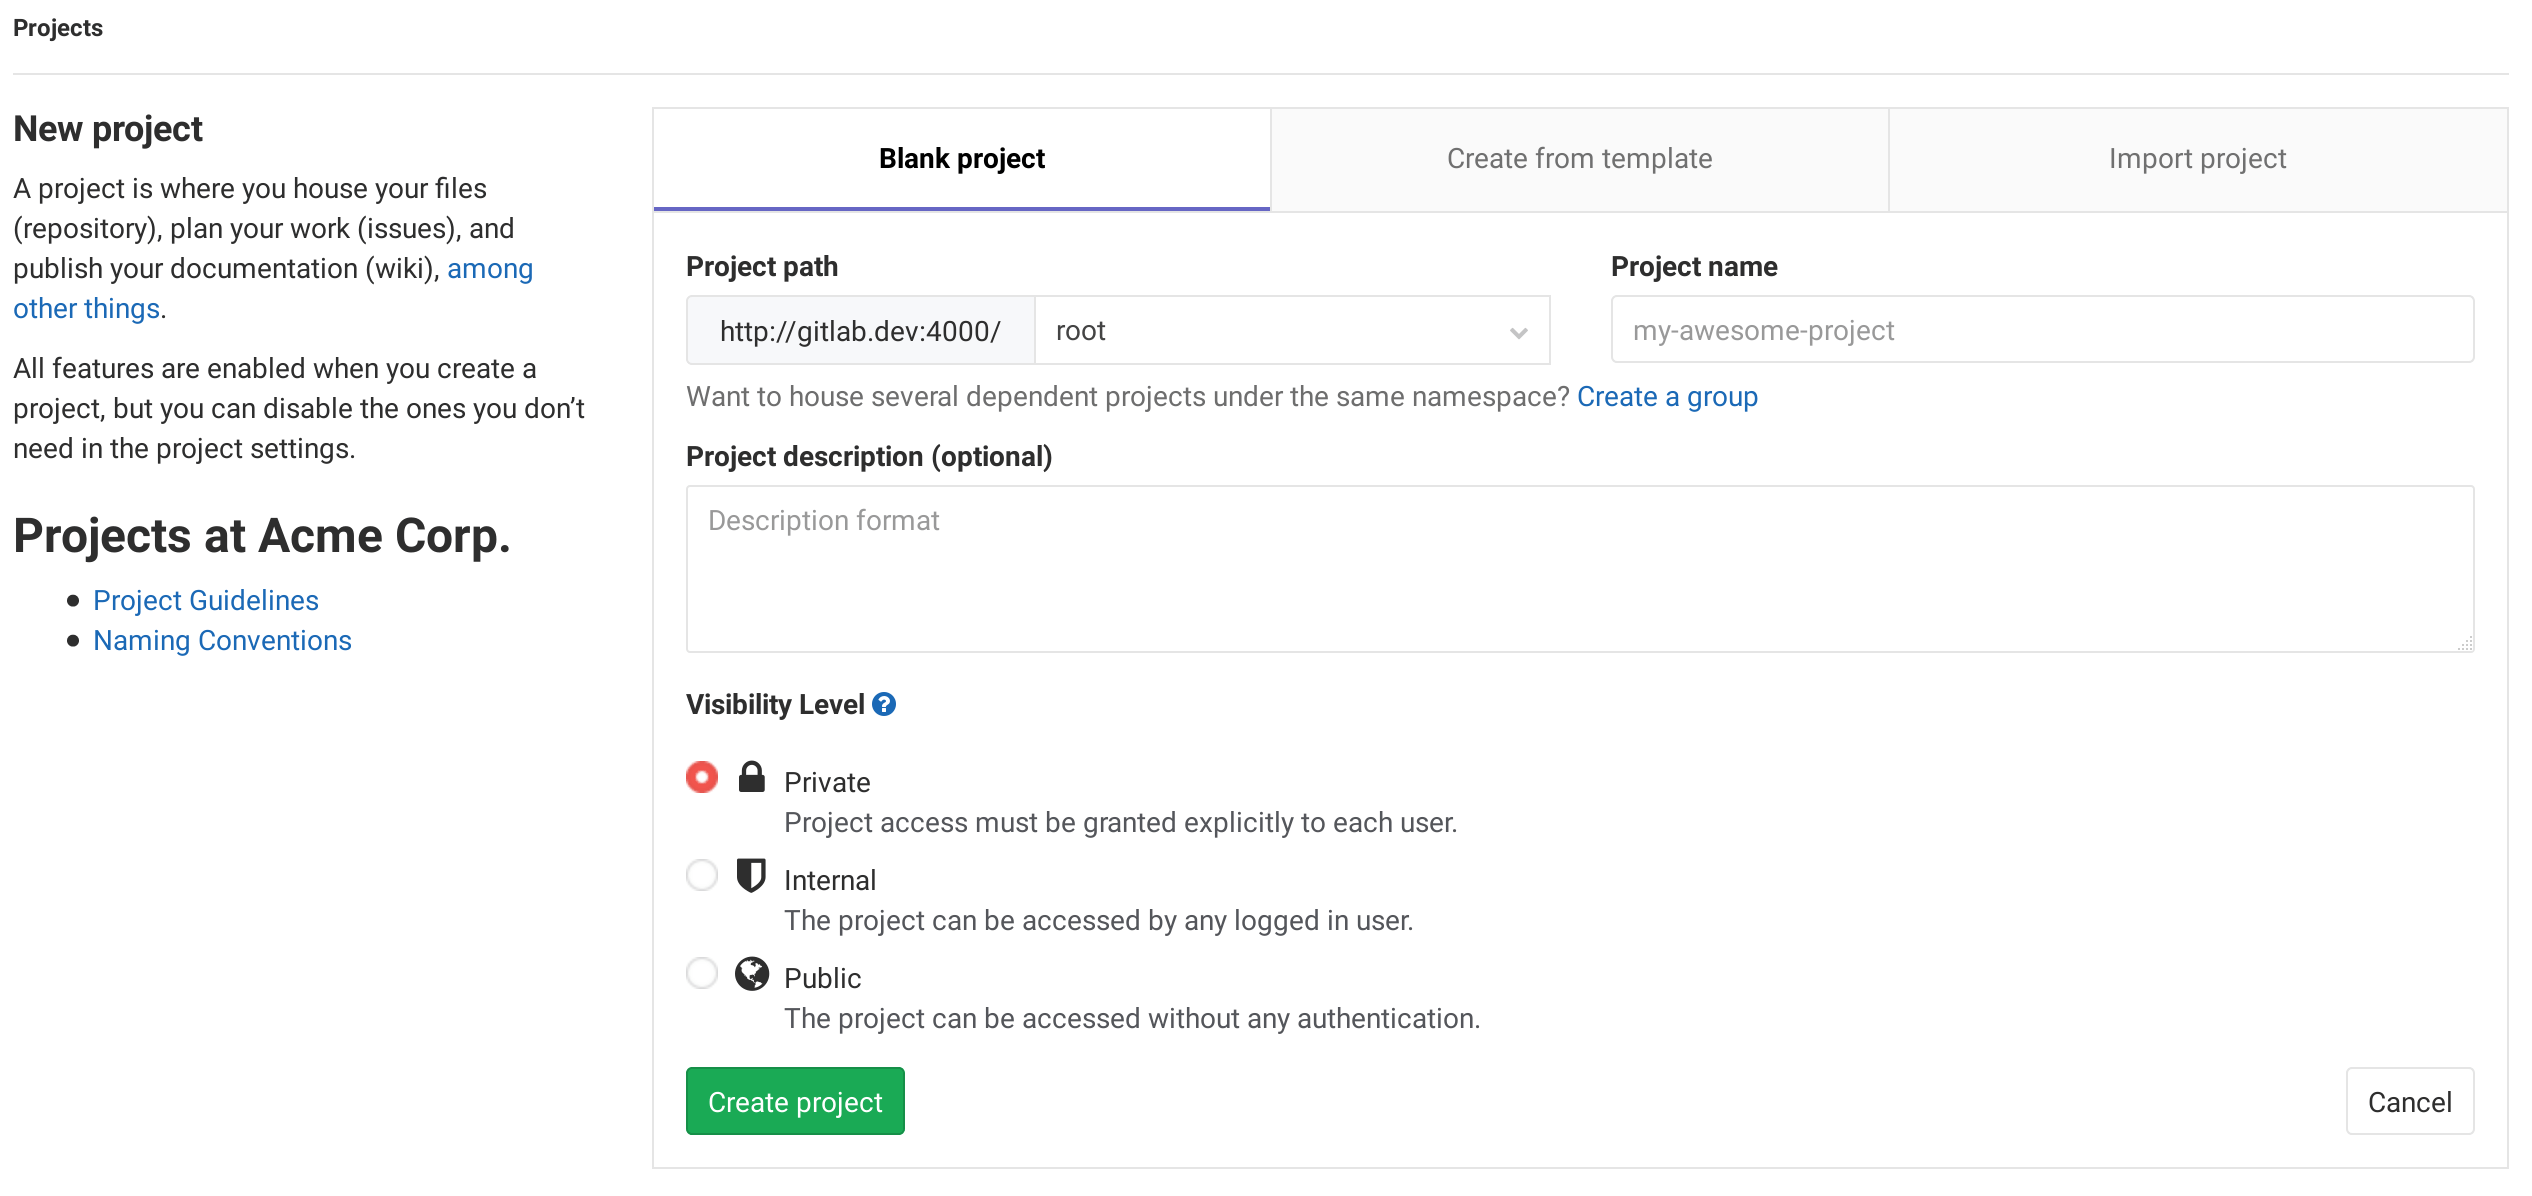Select the Private visibility radio button
The width and height of the screenshot is (2532, 1196).
702,777
